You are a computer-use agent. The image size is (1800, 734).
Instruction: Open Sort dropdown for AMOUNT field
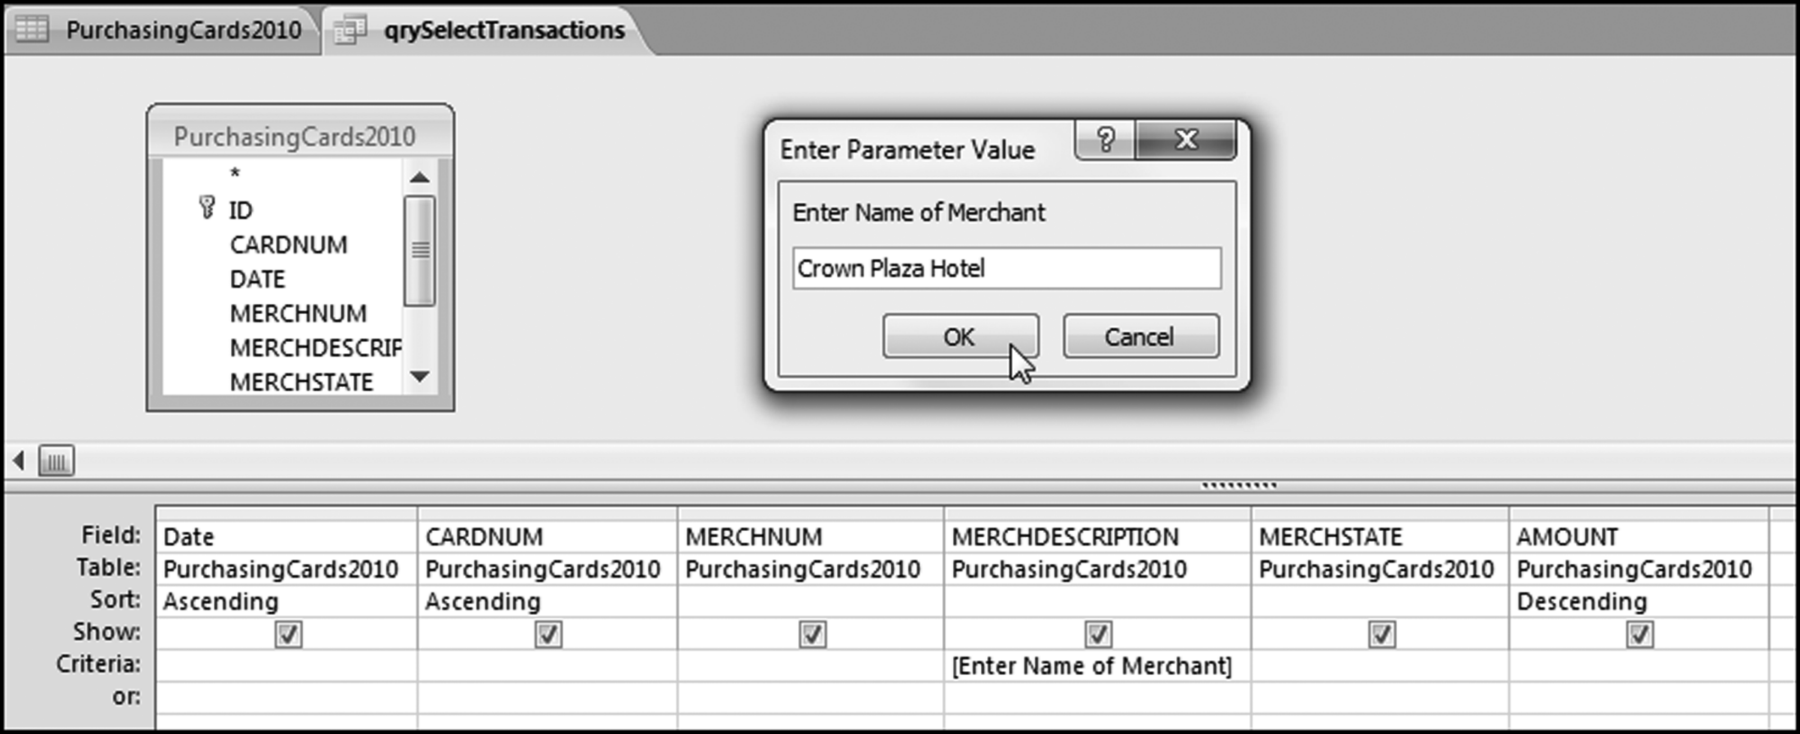click(1637, 601)
